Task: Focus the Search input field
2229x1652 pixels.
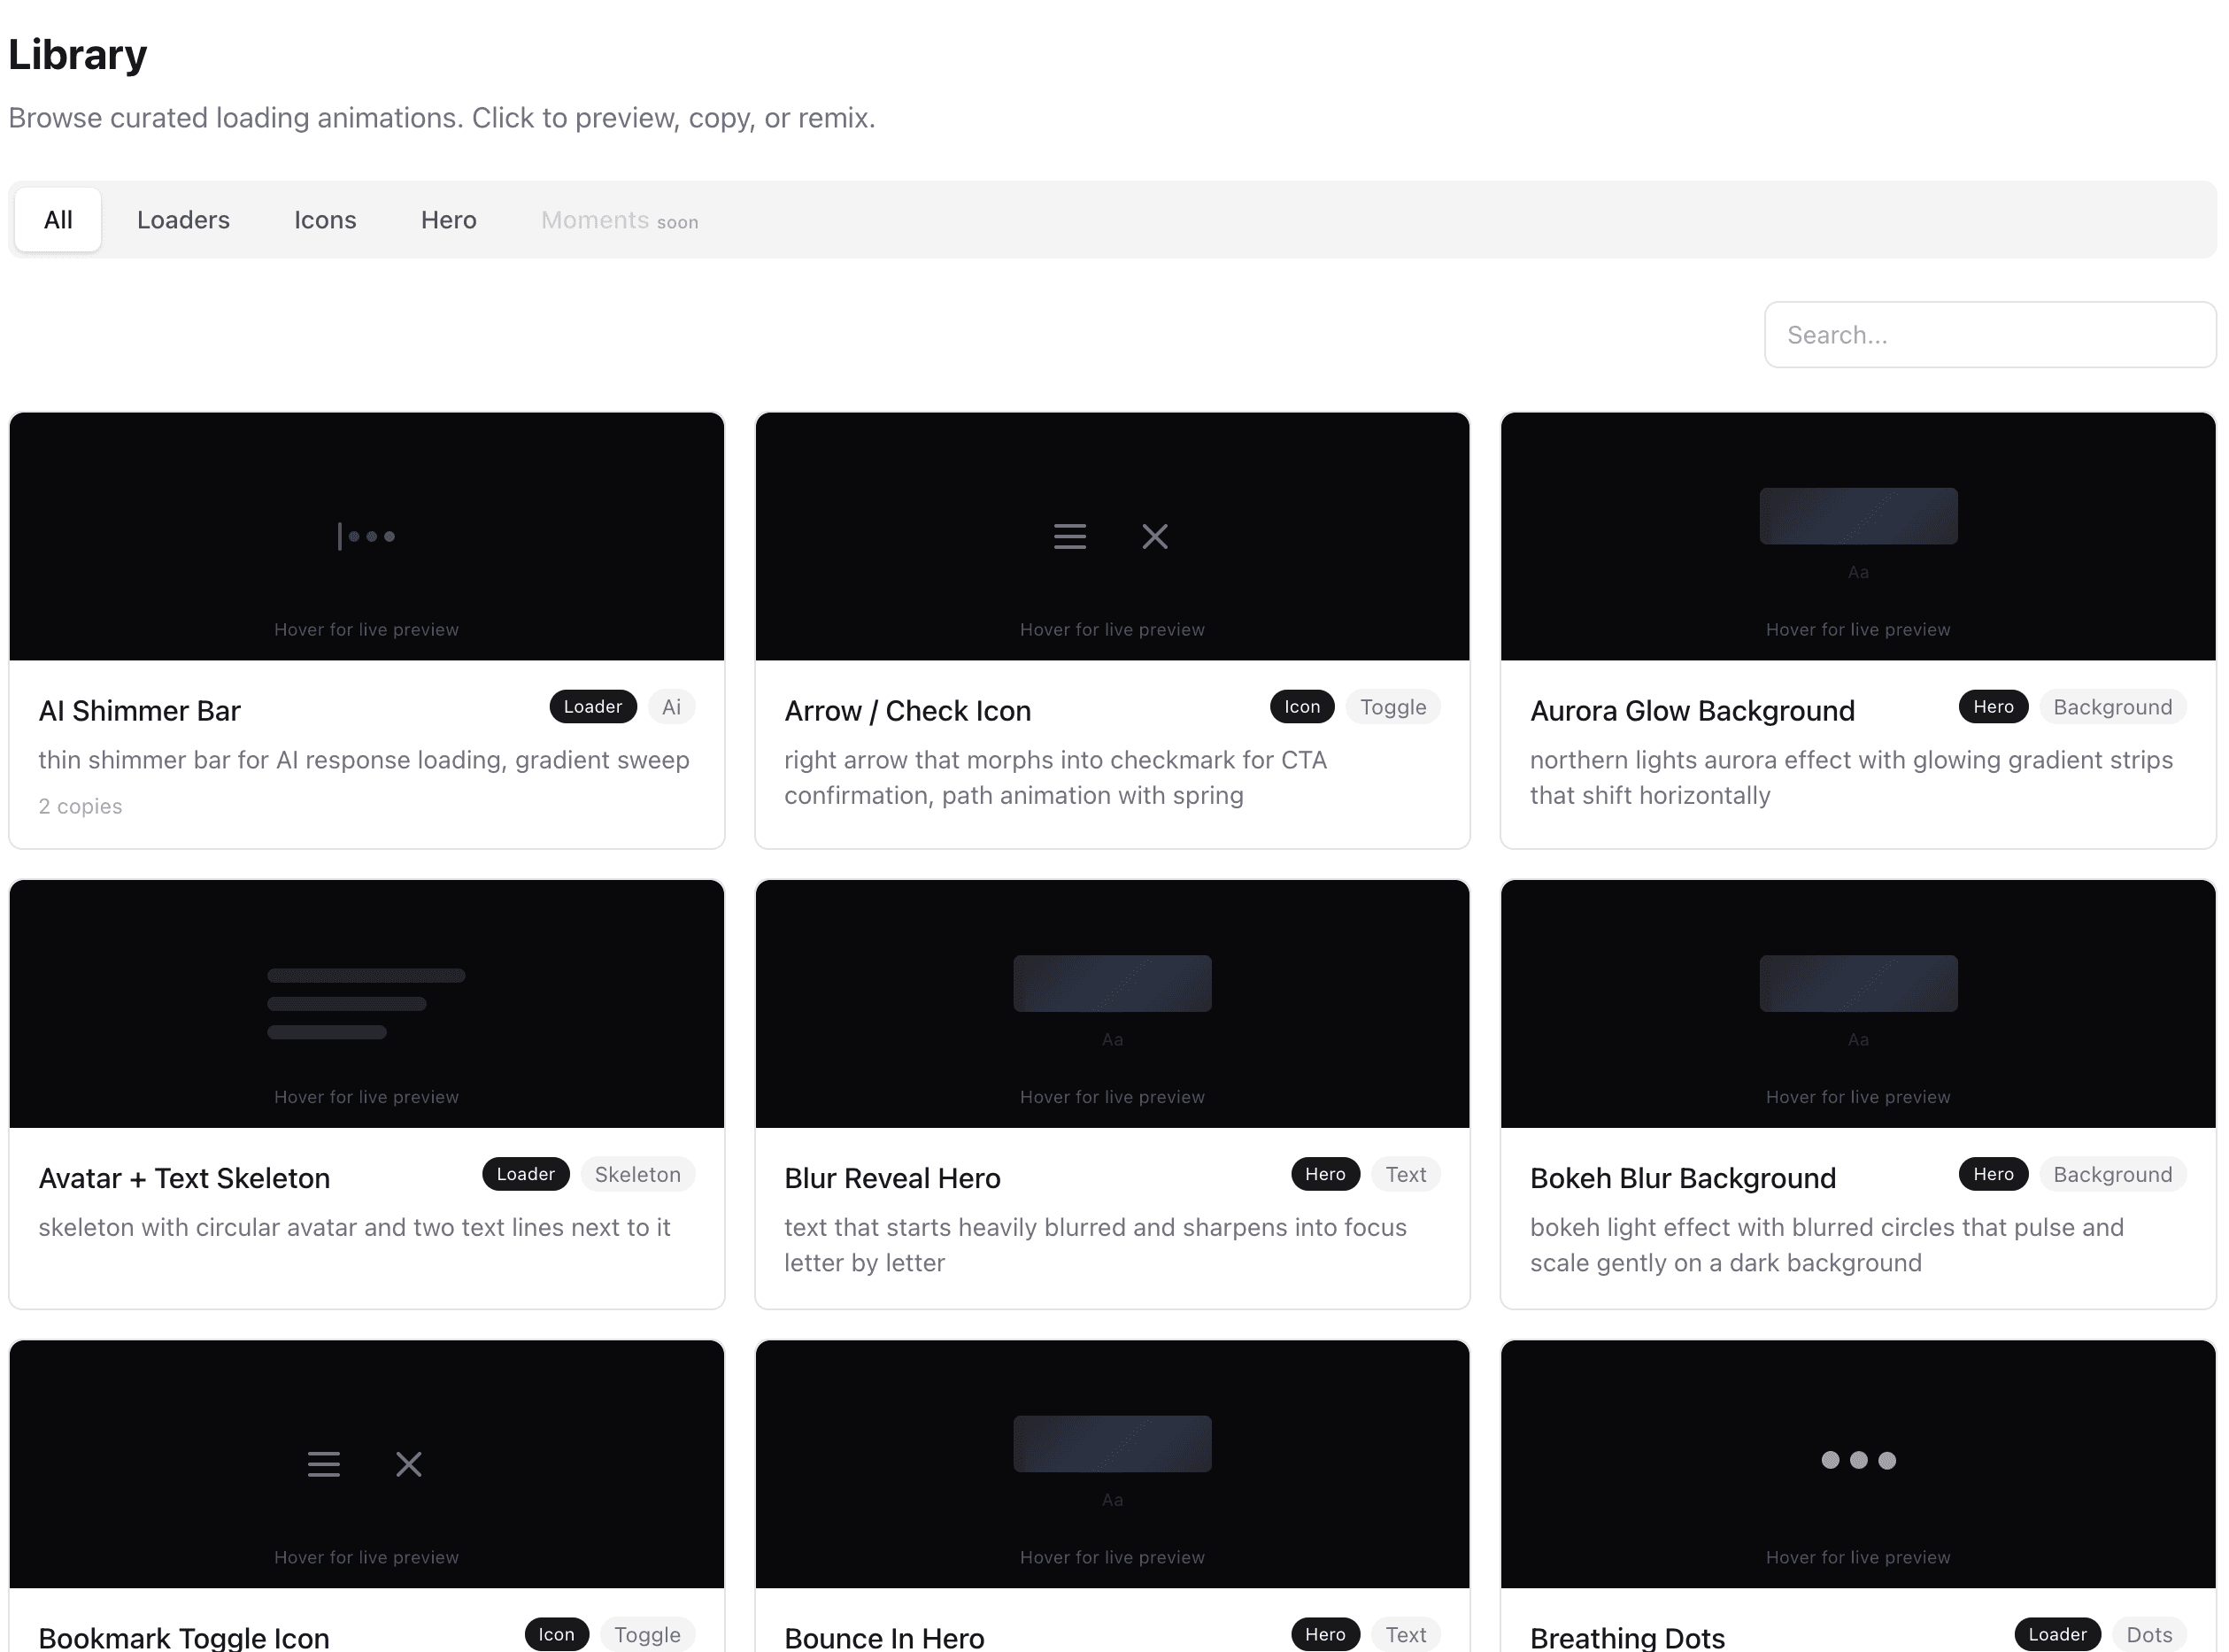Action: pyautogui.click(x=1989, y=335)
